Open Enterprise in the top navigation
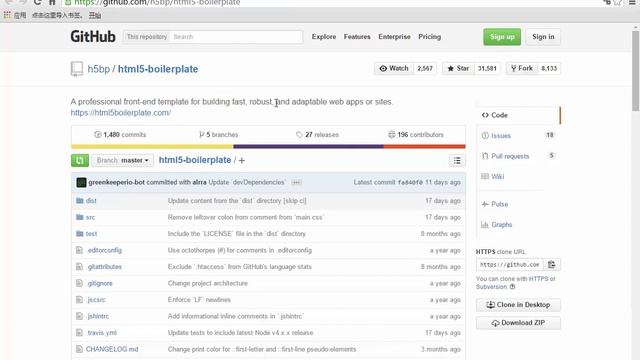 (x=394, y=37)
